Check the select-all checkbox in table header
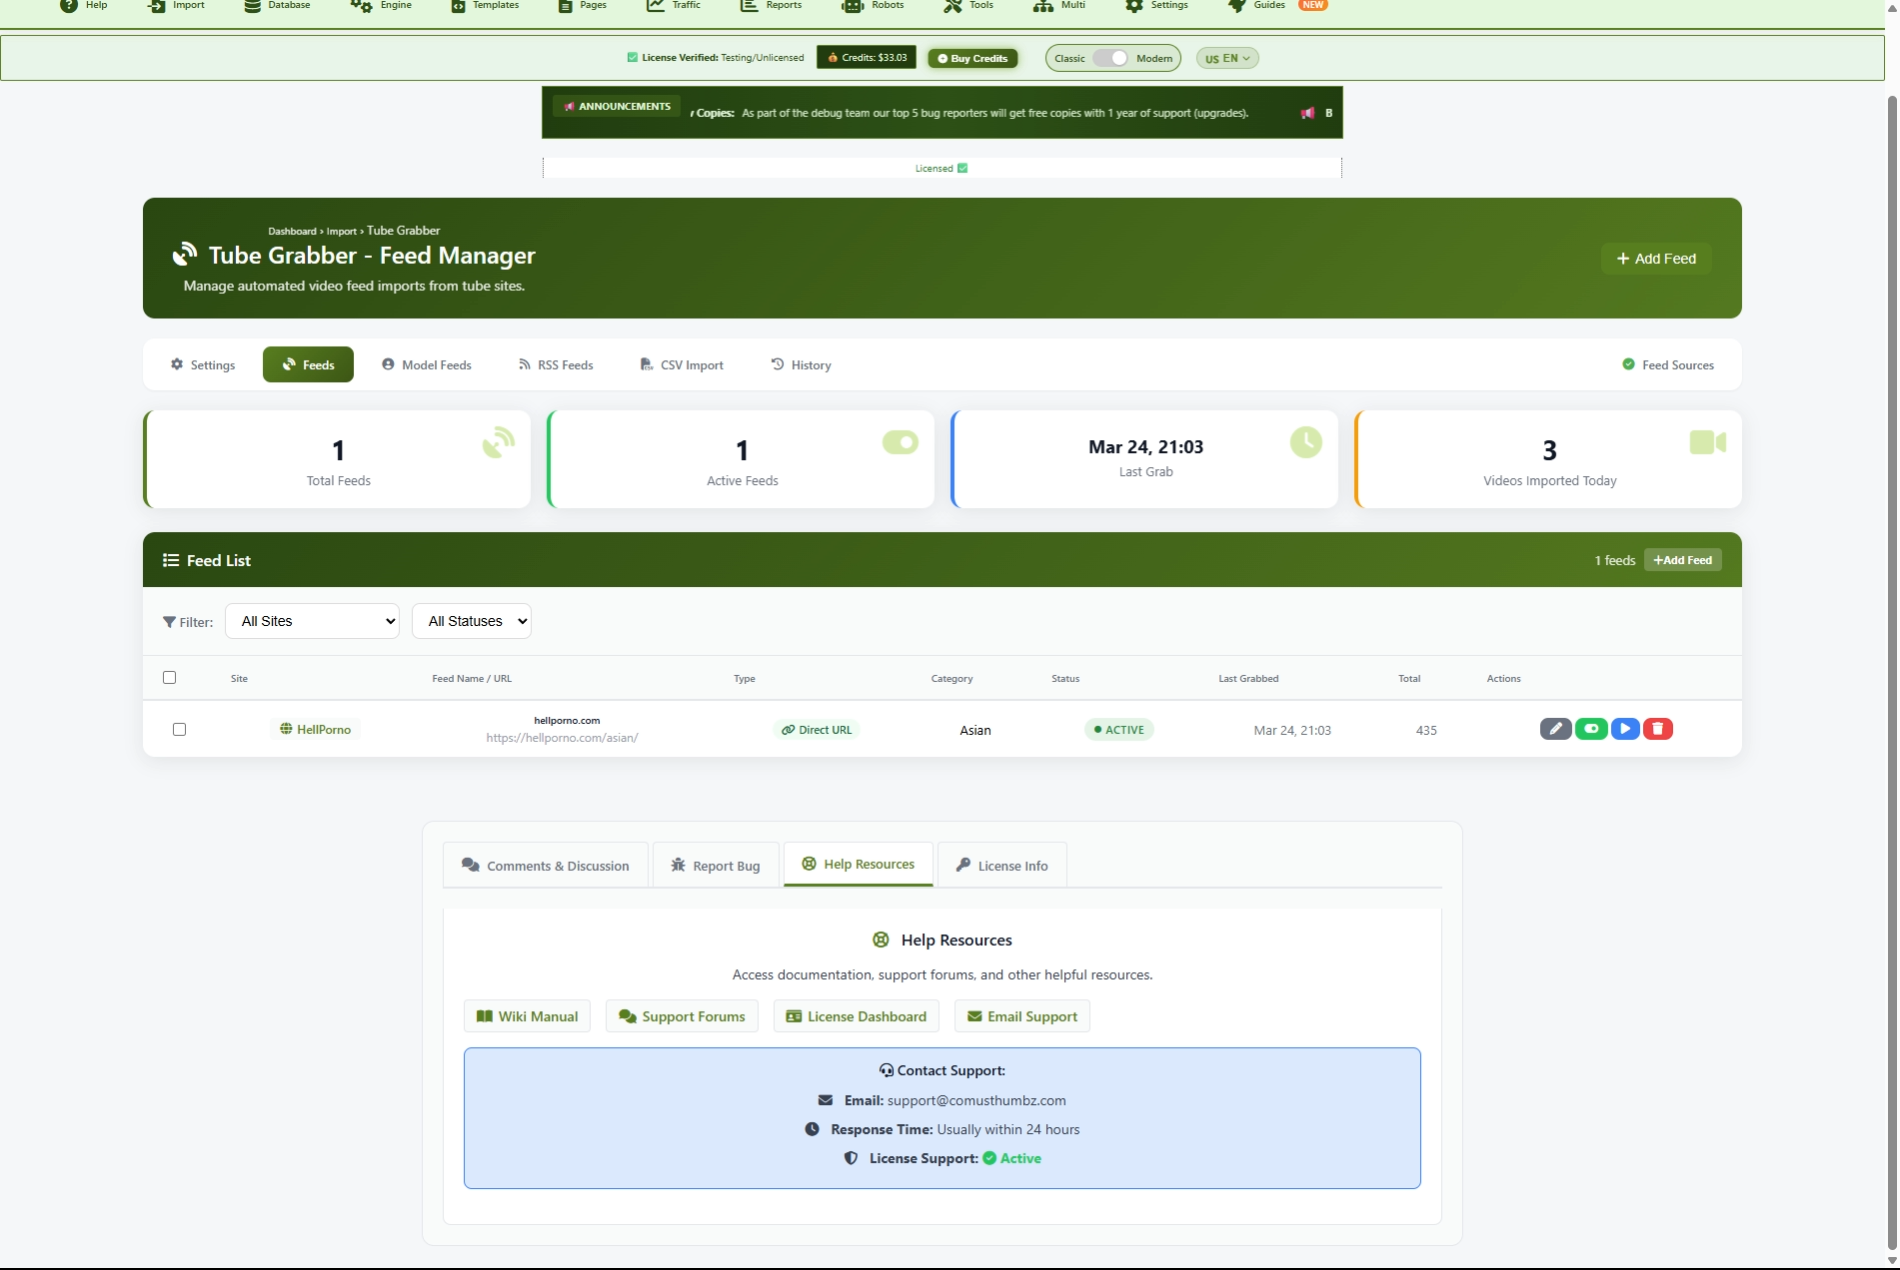The width and height of the screenshot is (1900, 1270). tap(169, 678)
